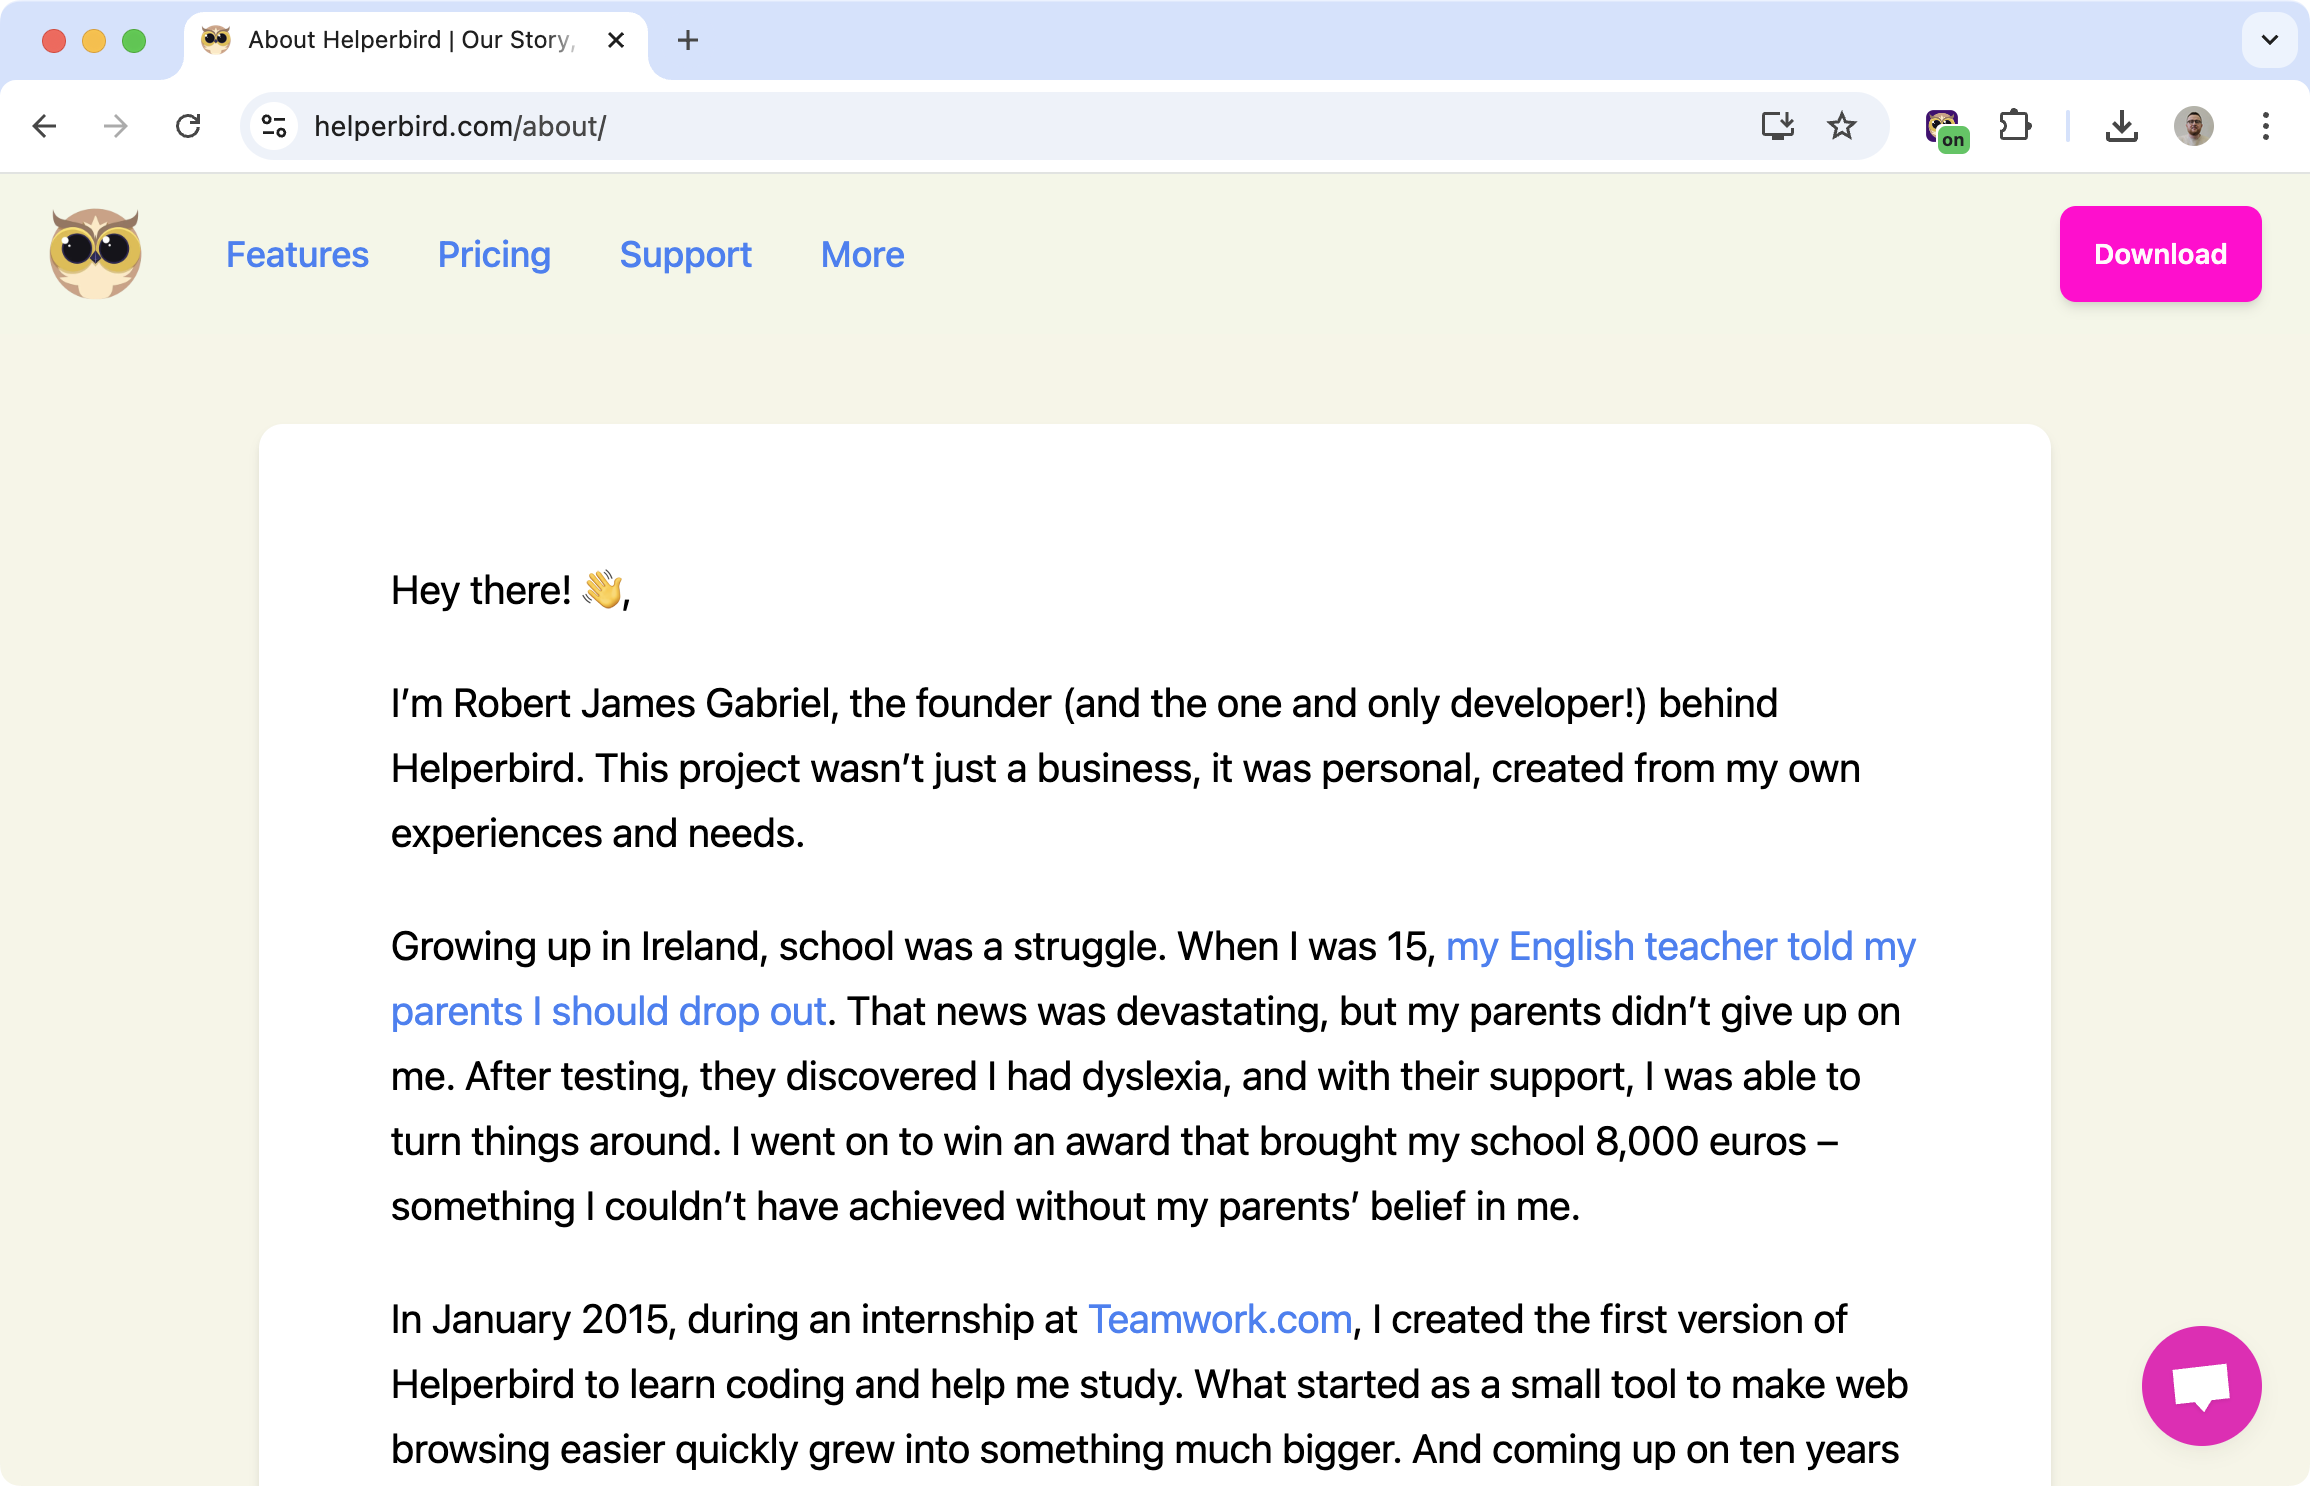2310x1486 pixels.
Task: Open the Chrome profile avatar
Action: 2193,127
